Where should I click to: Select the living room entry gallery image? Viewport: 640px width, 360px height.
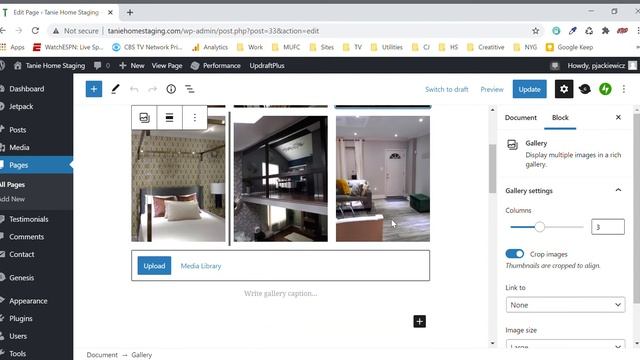tap(383, 179)
